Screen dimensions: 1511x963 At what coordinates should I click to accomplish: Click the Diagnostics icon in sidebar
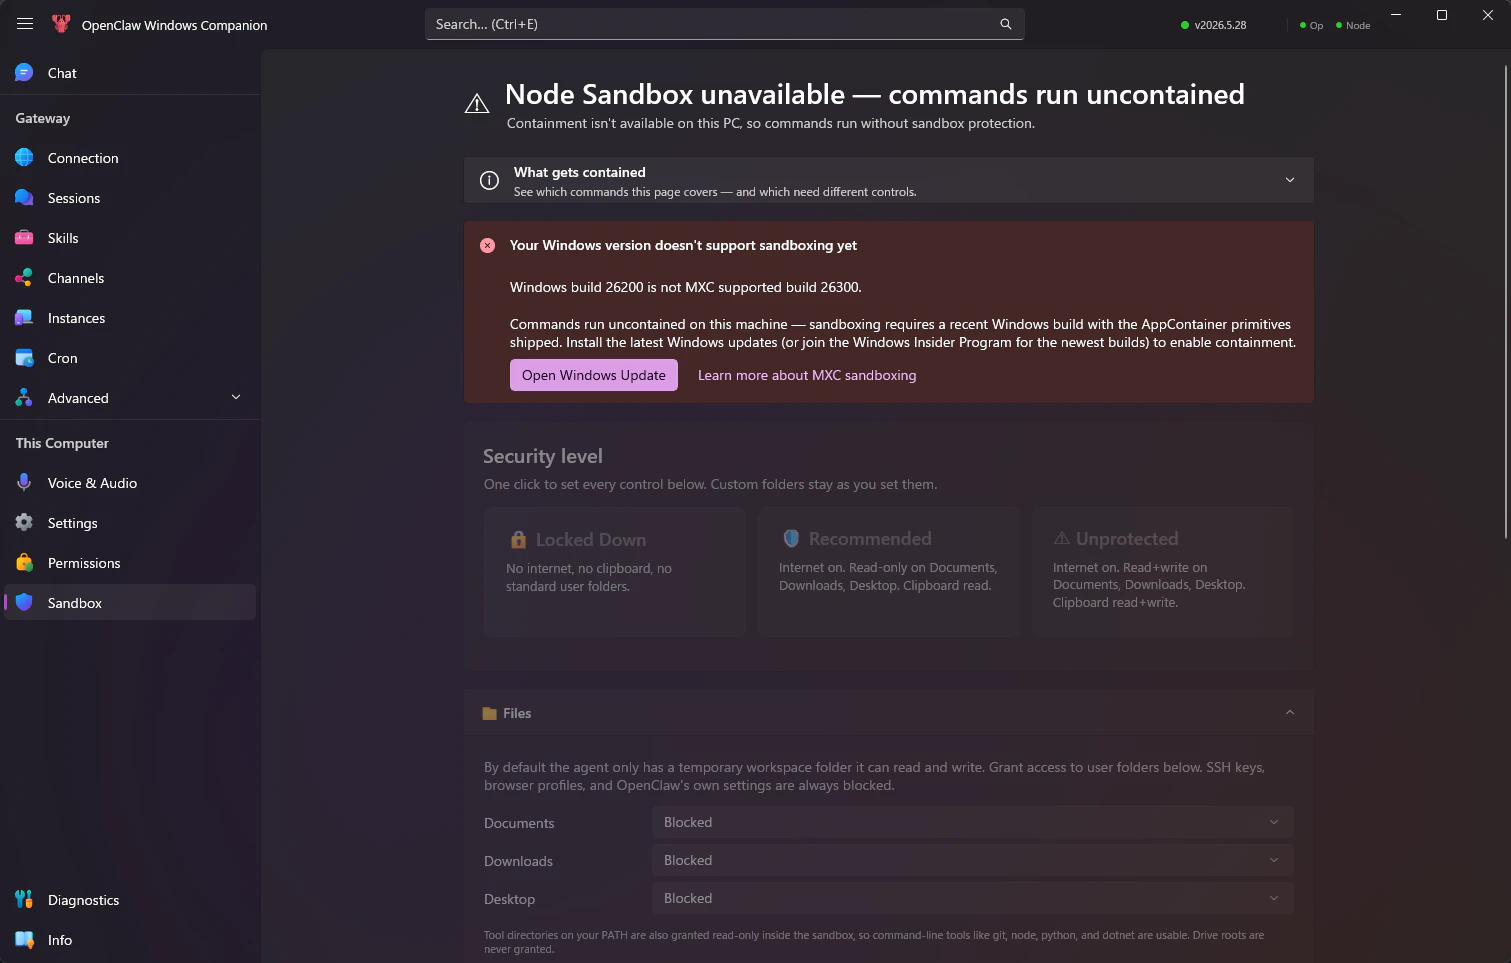tap(24, 900)
